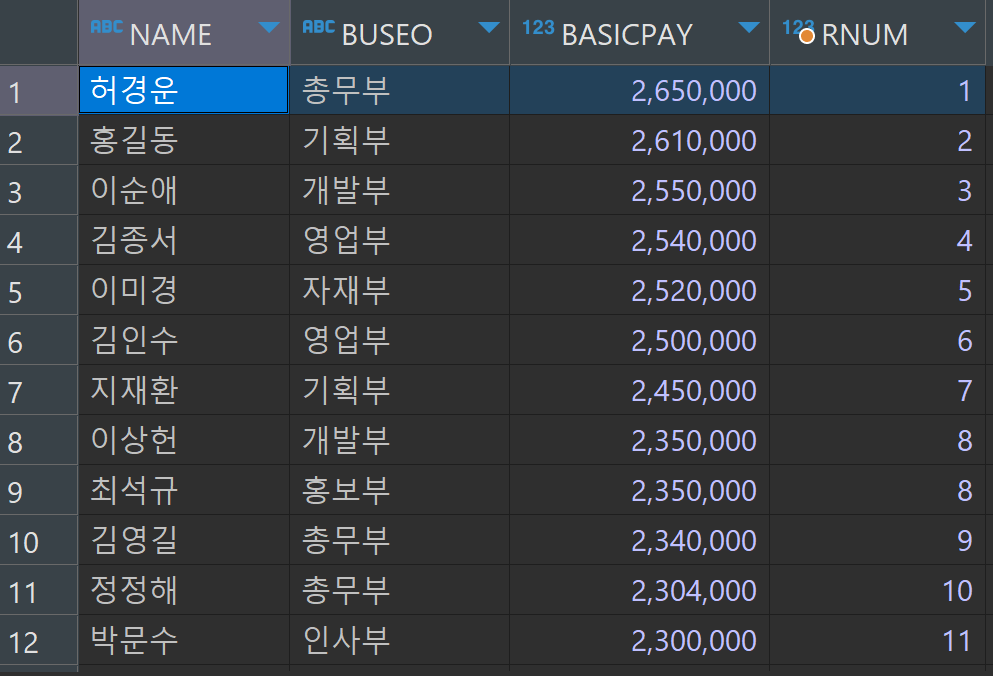The image size is (993, 676).
Task: Open the BASICPAY column filter dropdown arrow
Action: click(749, 27)
